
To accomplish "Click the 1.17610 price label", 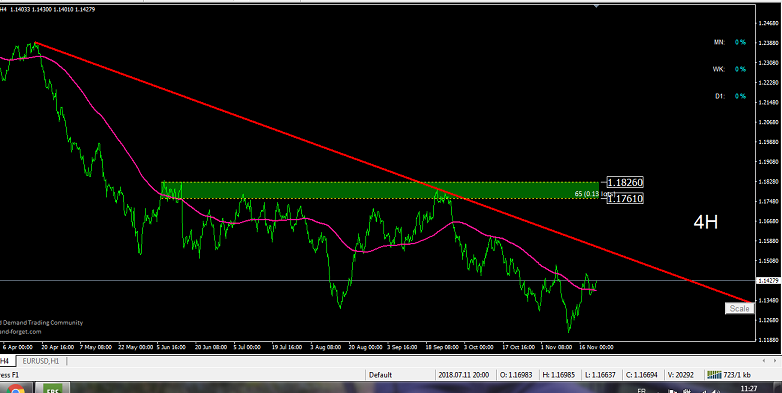I will (x=624, y=198).
